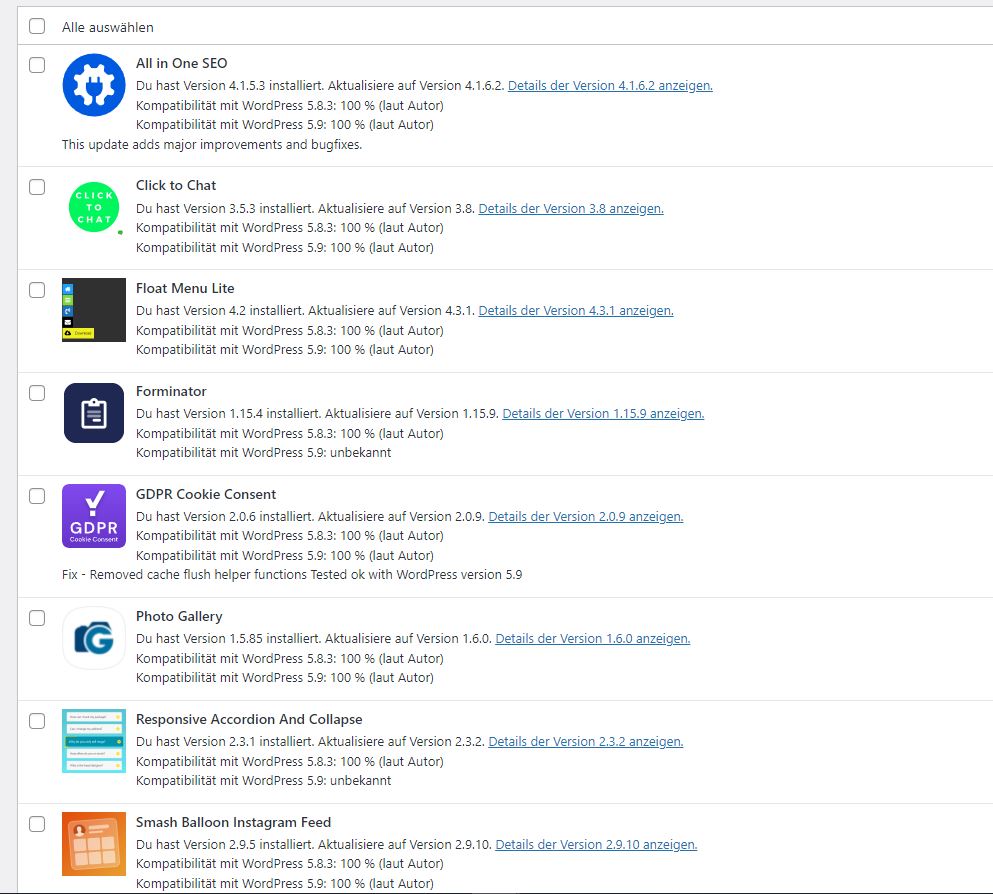Screen dimensions: 993x894
Task: Click the All in One SEO plugin icon
Action: click(x=93, y=85)
